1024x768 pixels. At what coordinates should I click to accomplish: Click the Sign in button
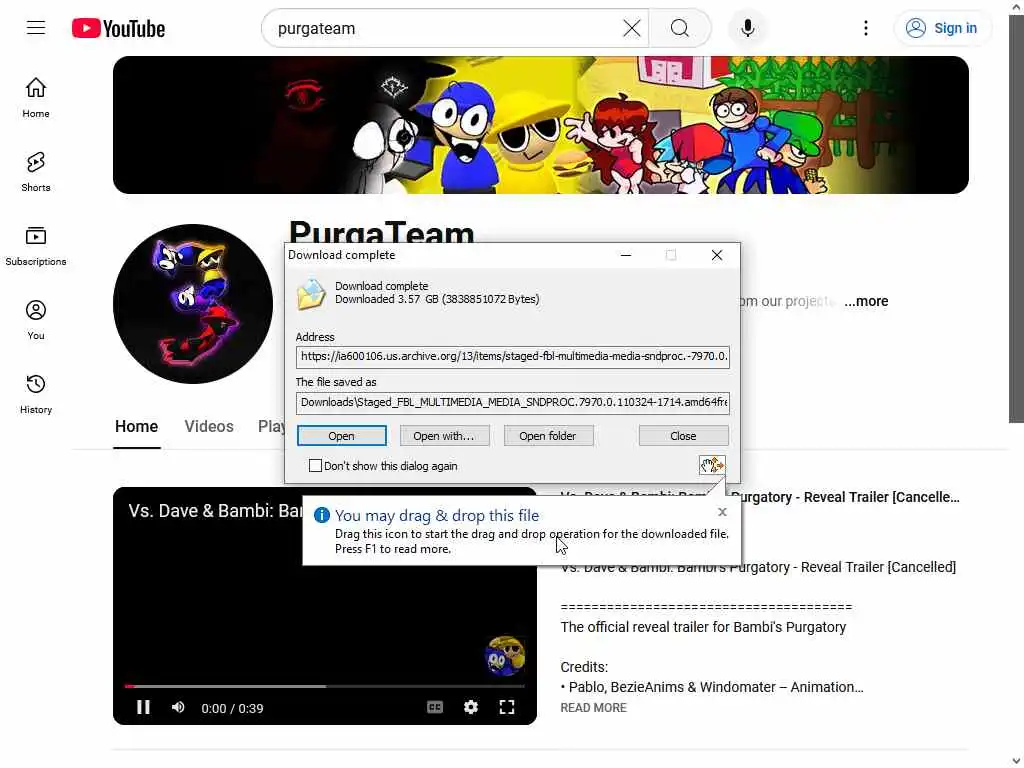click(941, 28)
